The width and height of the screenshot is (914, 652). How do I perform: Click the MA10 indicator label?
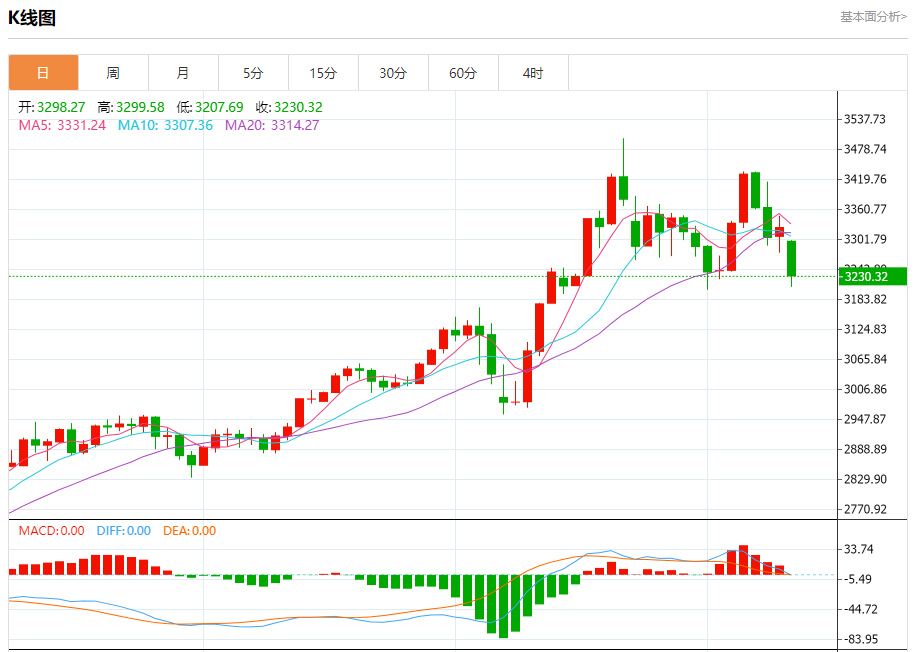[x=165, y=125]
